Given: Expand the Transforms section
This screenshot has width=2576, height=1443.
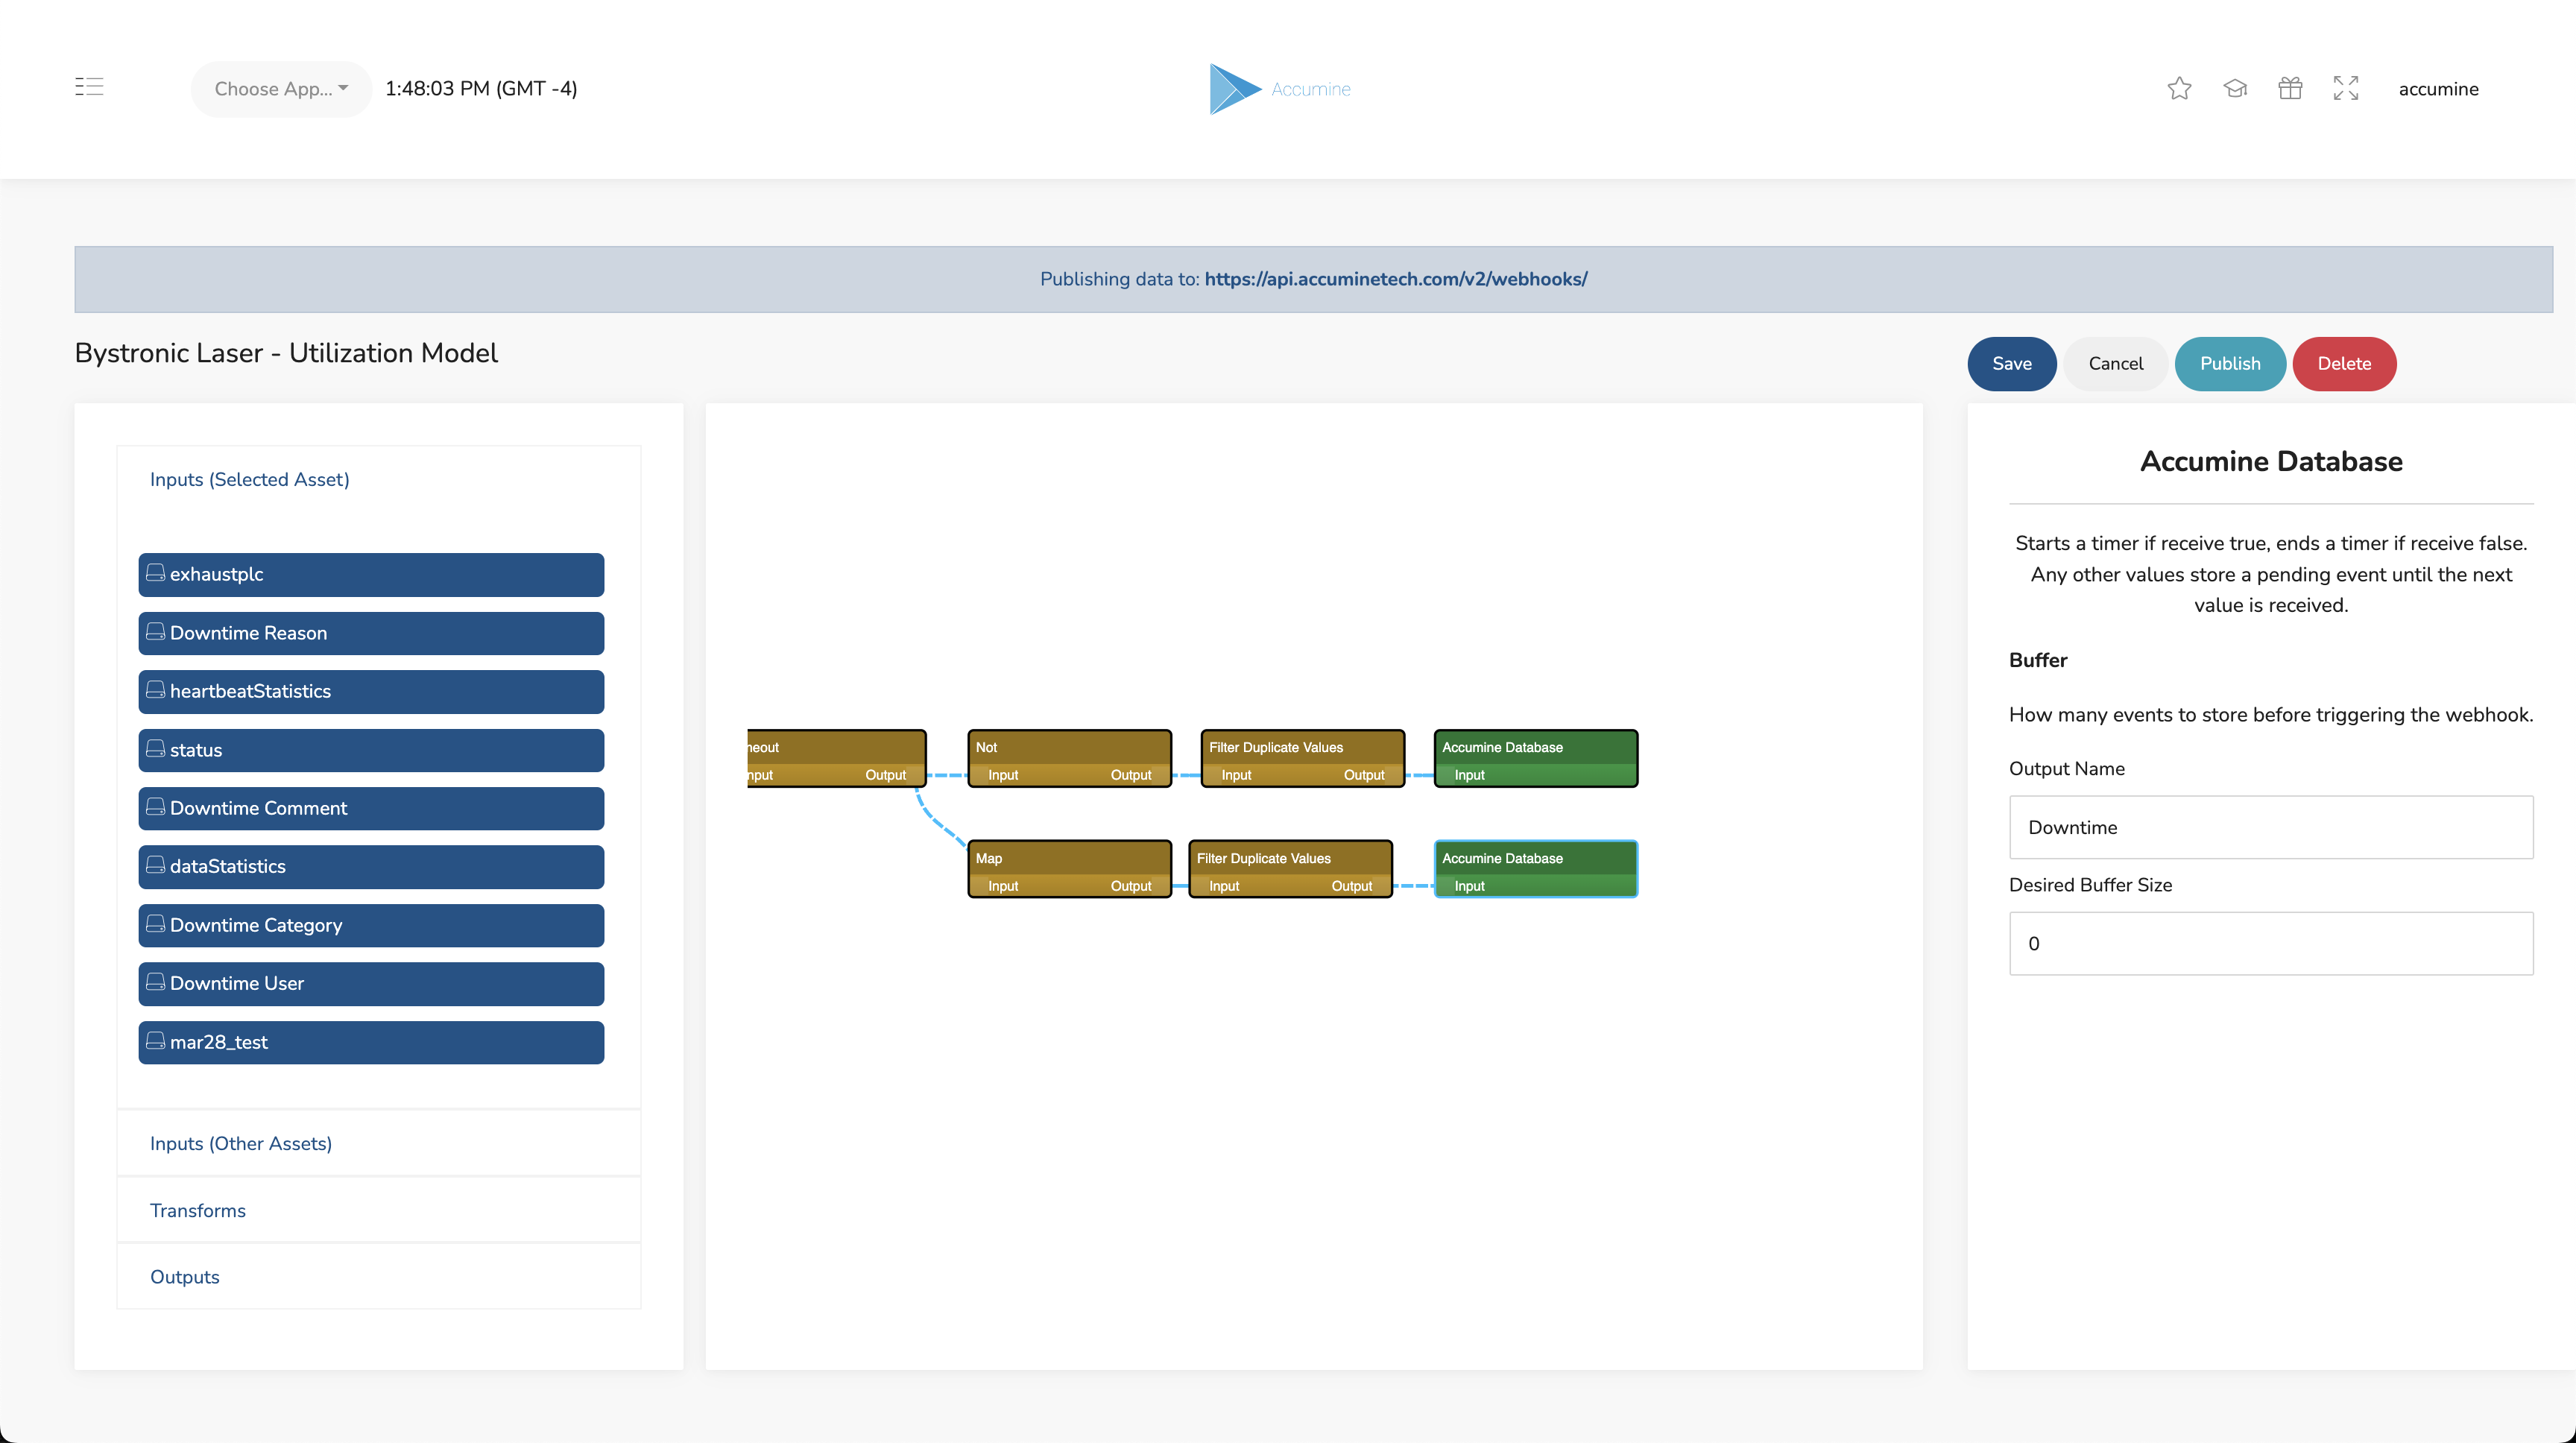Looking at the screenshot, I should (197, 1210).
